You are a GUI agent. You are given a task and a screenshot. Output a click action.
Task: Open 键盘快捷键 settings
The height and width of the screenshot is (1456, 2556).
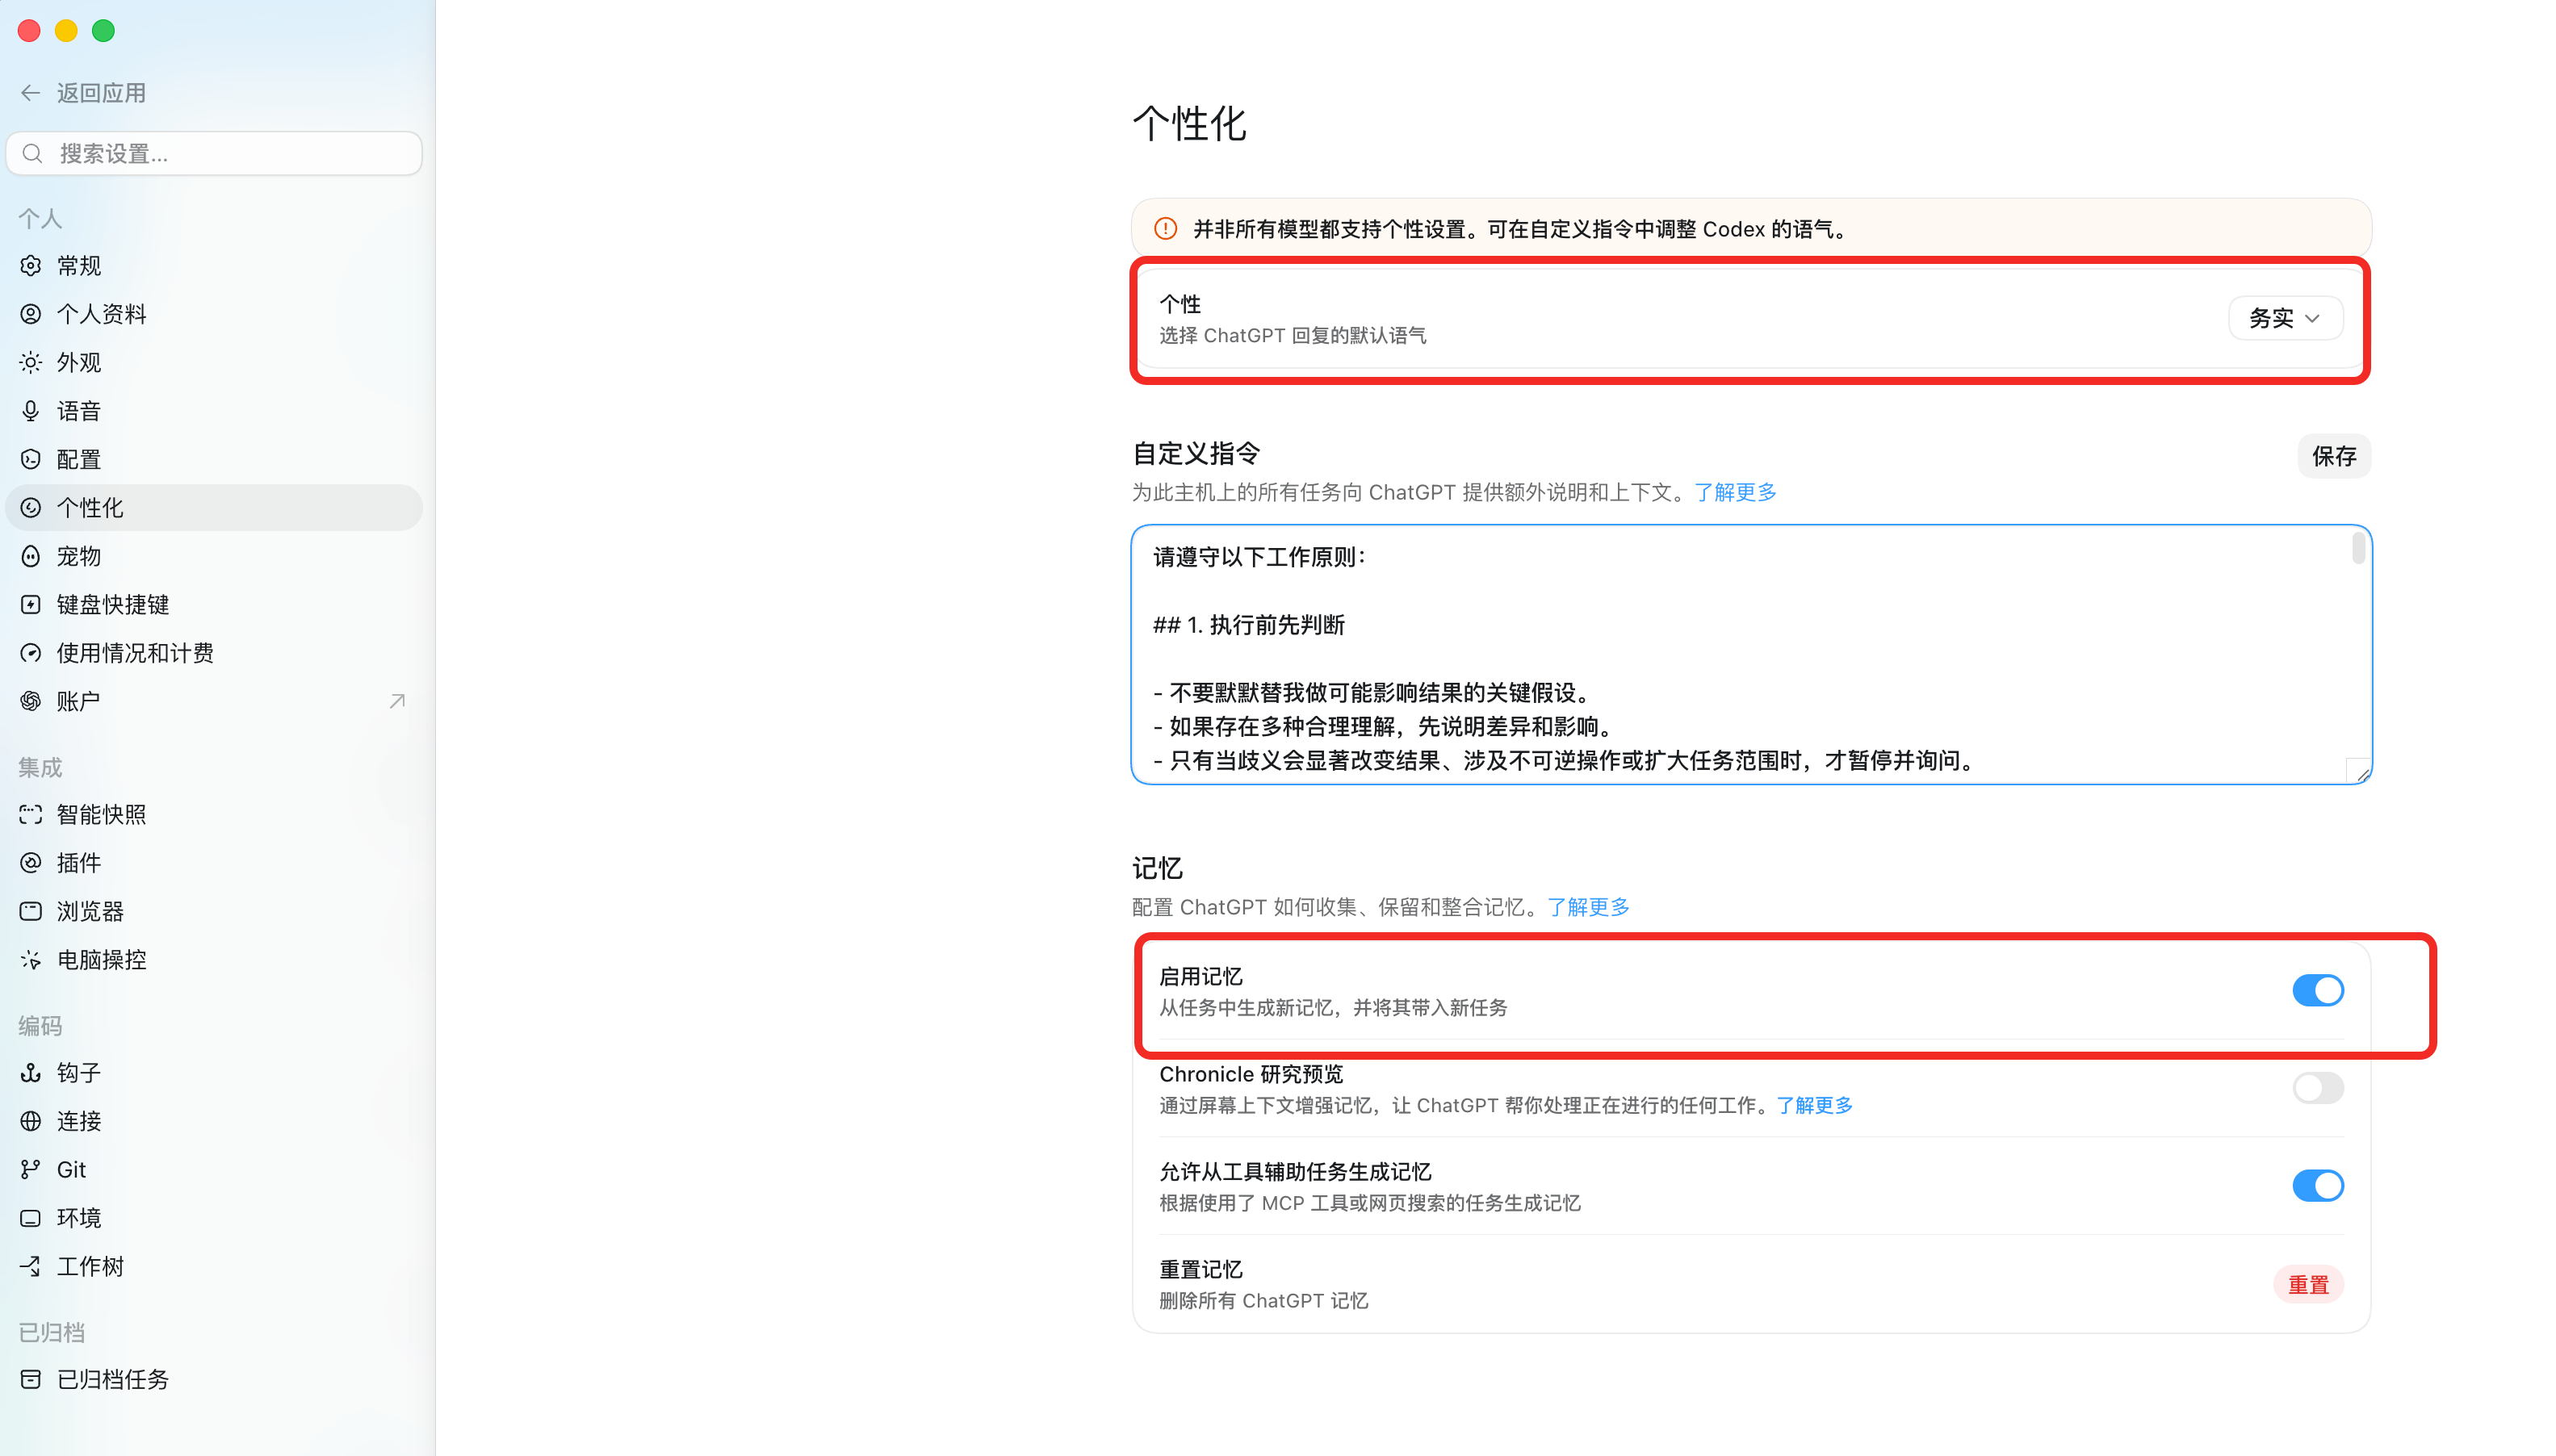click(x=213, y=605)
